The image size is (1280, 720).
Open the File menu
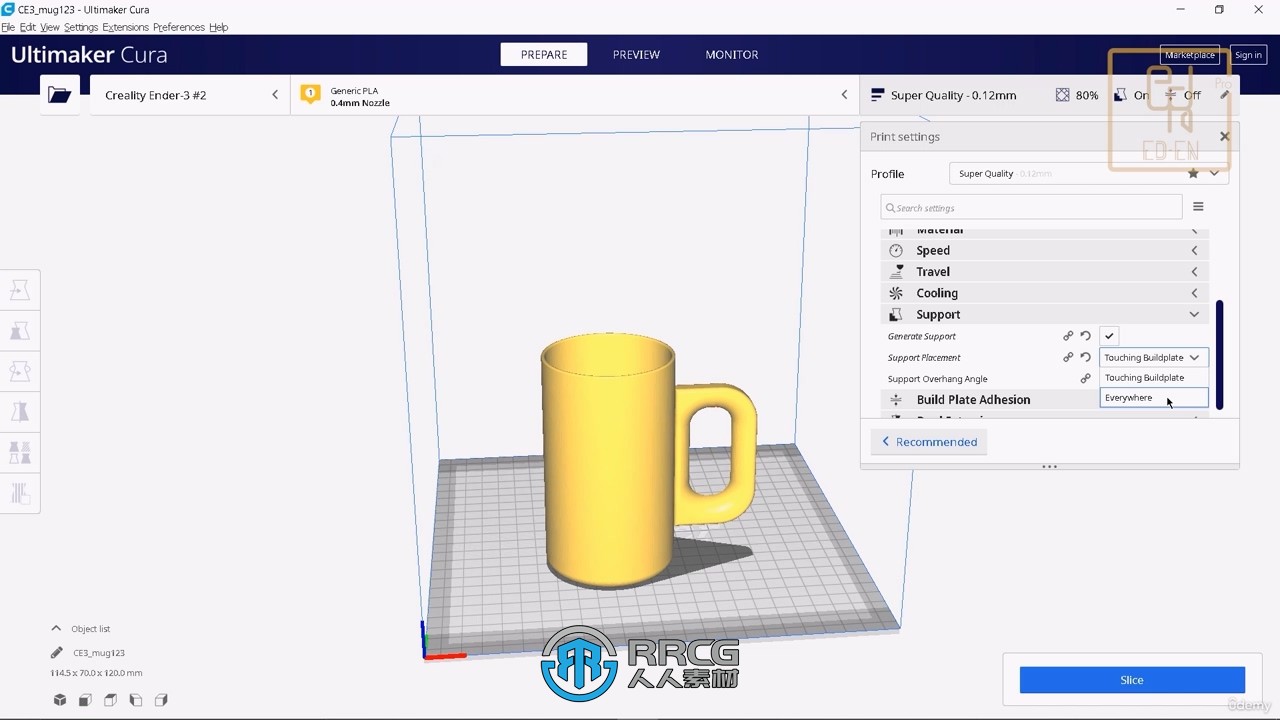point(8,27)
